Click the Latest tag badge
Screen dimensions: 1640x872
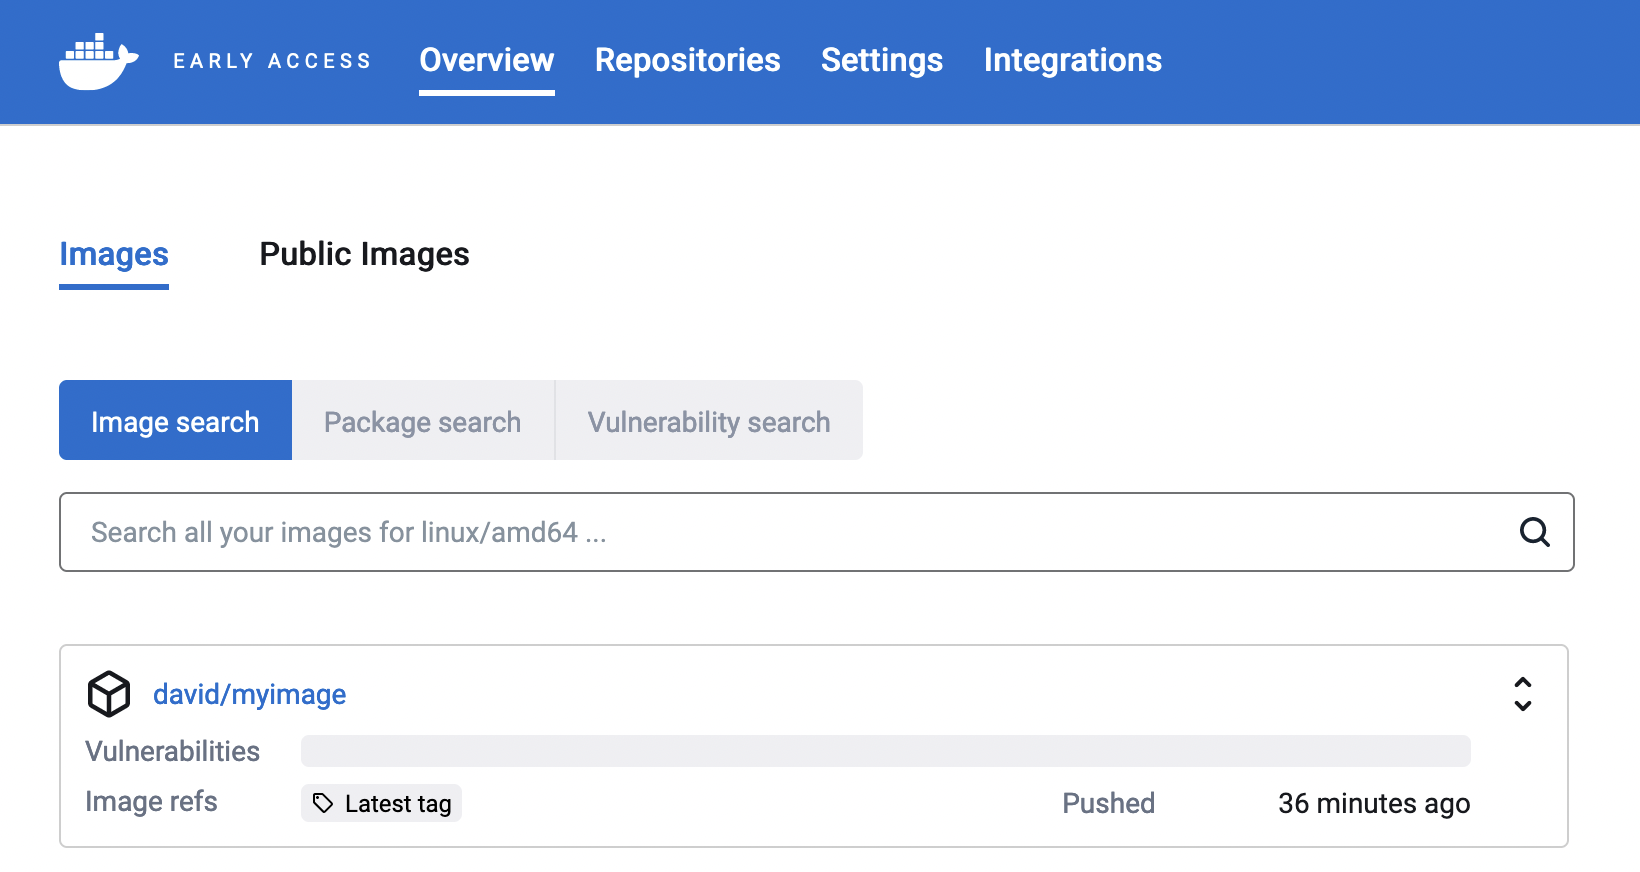(x=381, y=803)
